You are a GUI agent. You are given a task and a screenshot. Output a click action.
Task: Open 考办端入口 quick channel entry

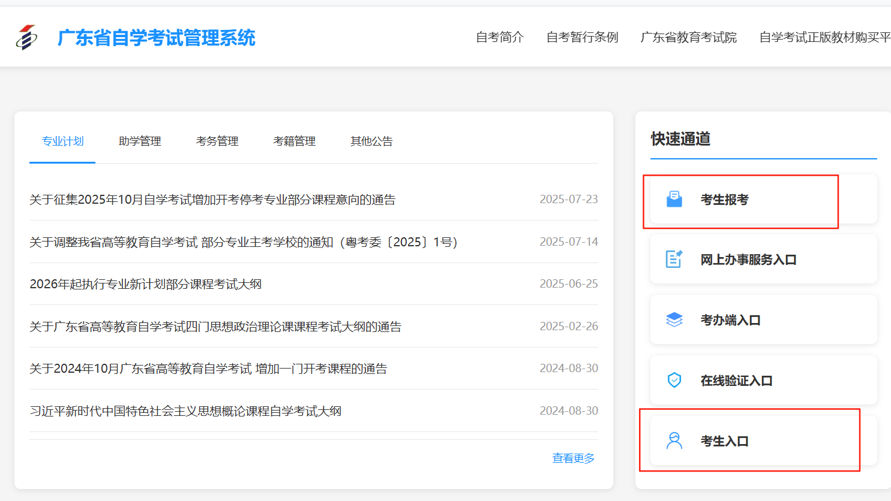tap(763, 320)
